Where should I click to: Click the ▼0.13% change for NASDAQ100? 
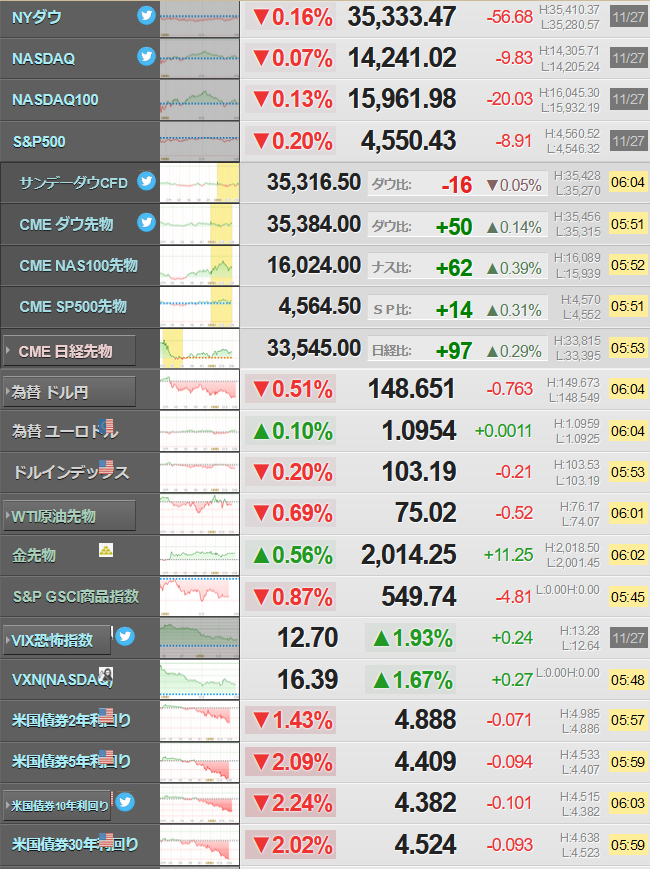(291, 100)
